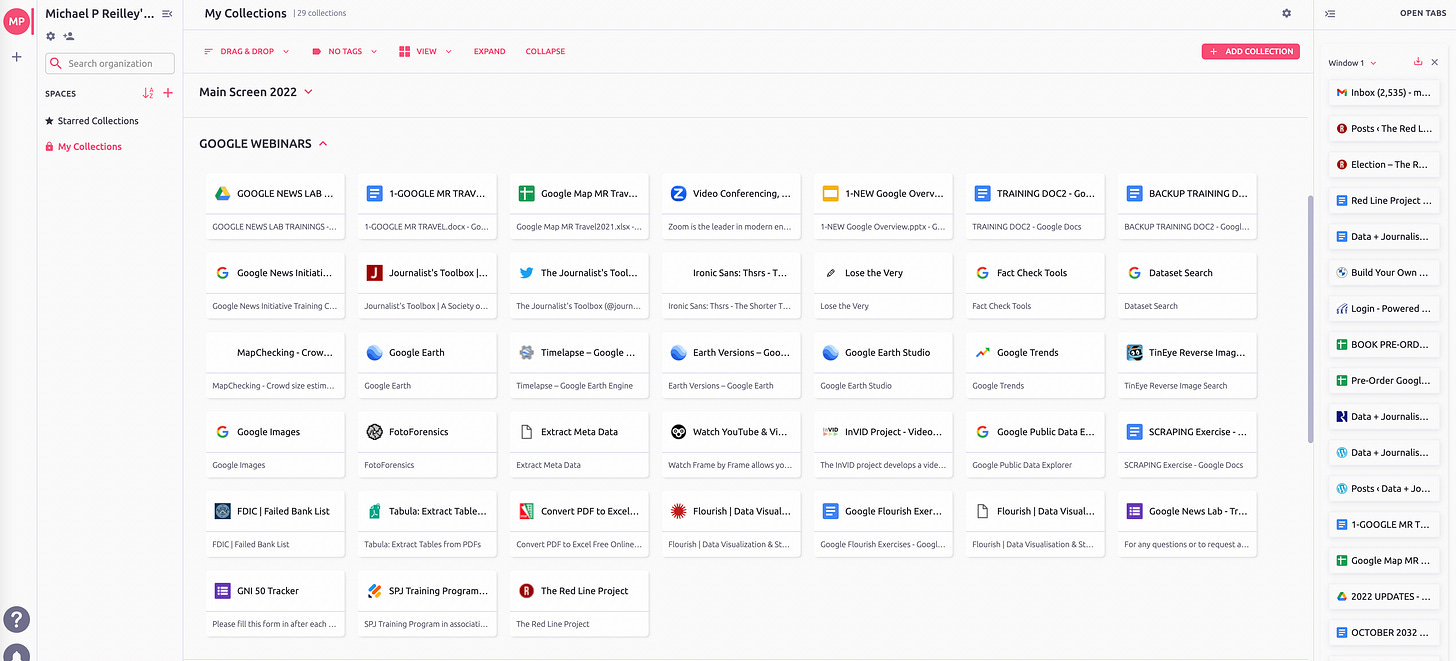
Task: Click the ADD COLLECTION button
Action: (x=1250, y=50)
